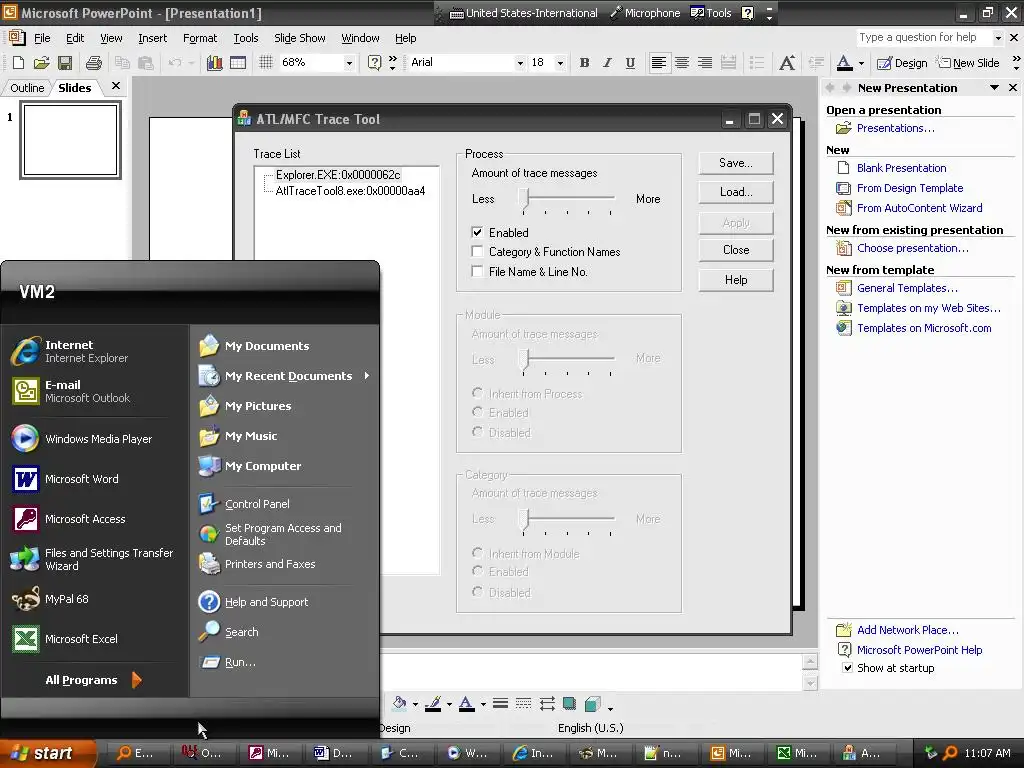Click the Shadow Style icon in drawing toolbar
The height and width of the screenshot is (768, 1024).
pyautogui.click(x=569, y=704)
